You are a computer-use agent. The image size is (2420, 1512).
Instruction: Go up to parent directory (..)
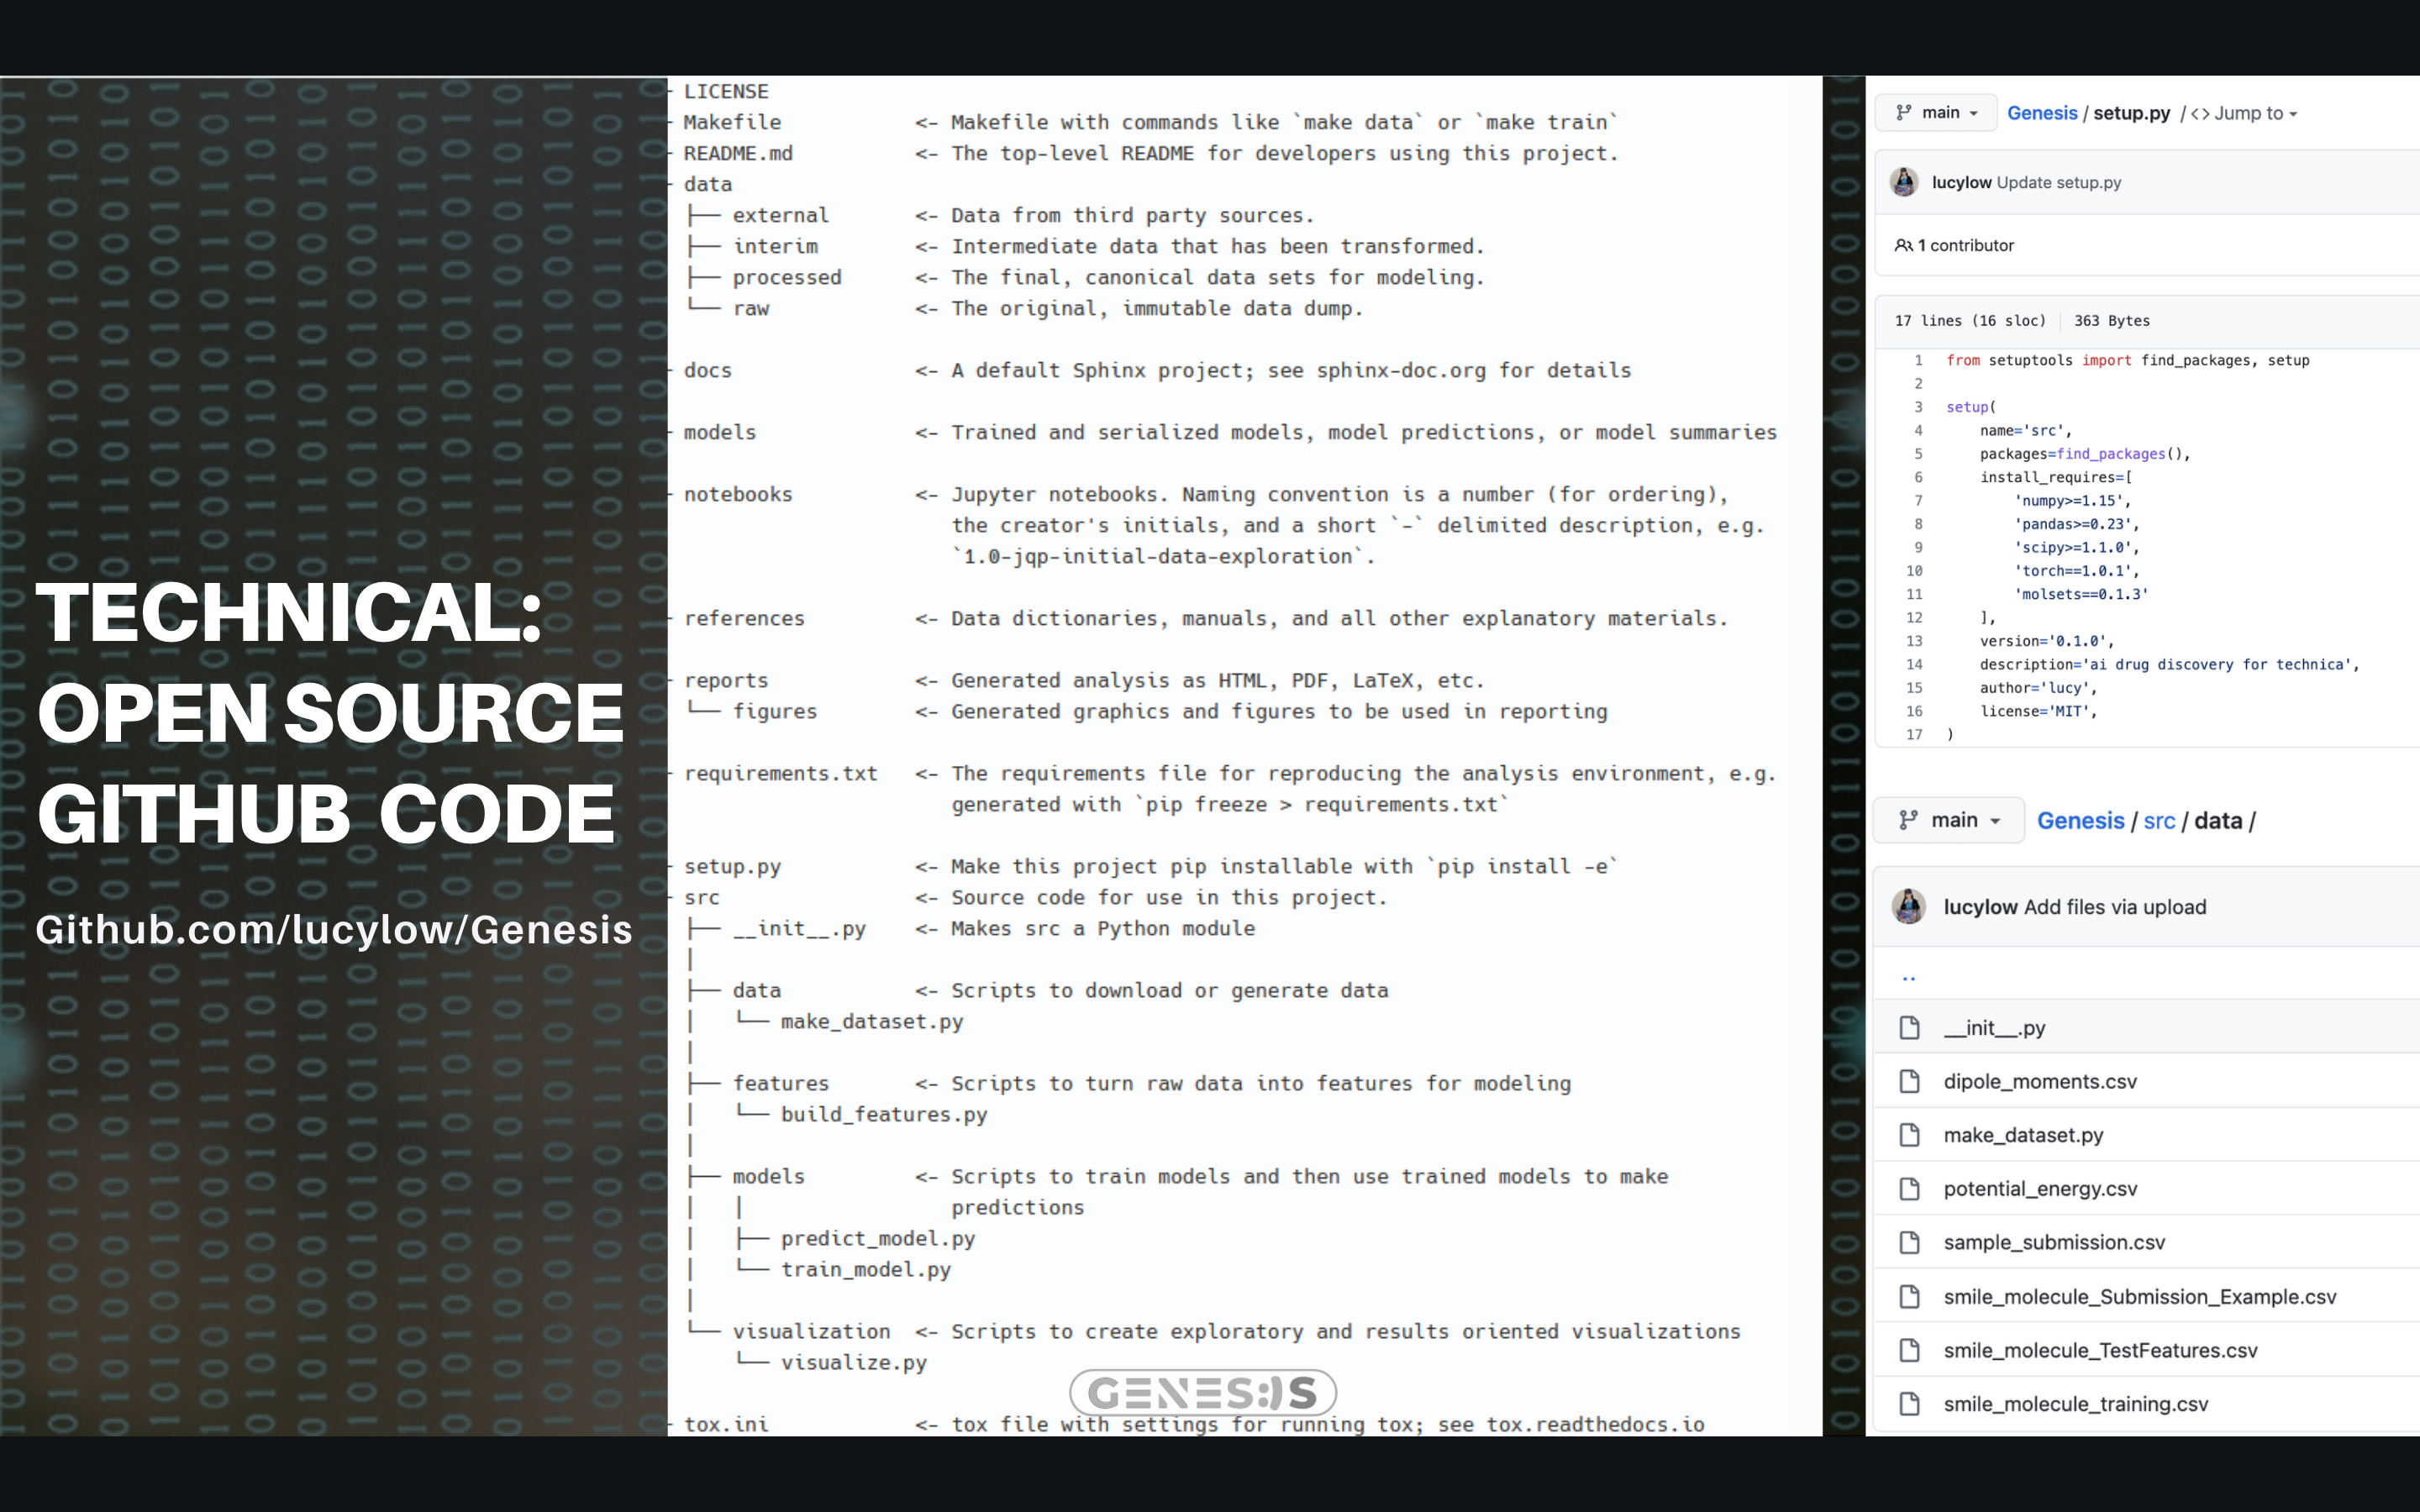coord(1908,978)
